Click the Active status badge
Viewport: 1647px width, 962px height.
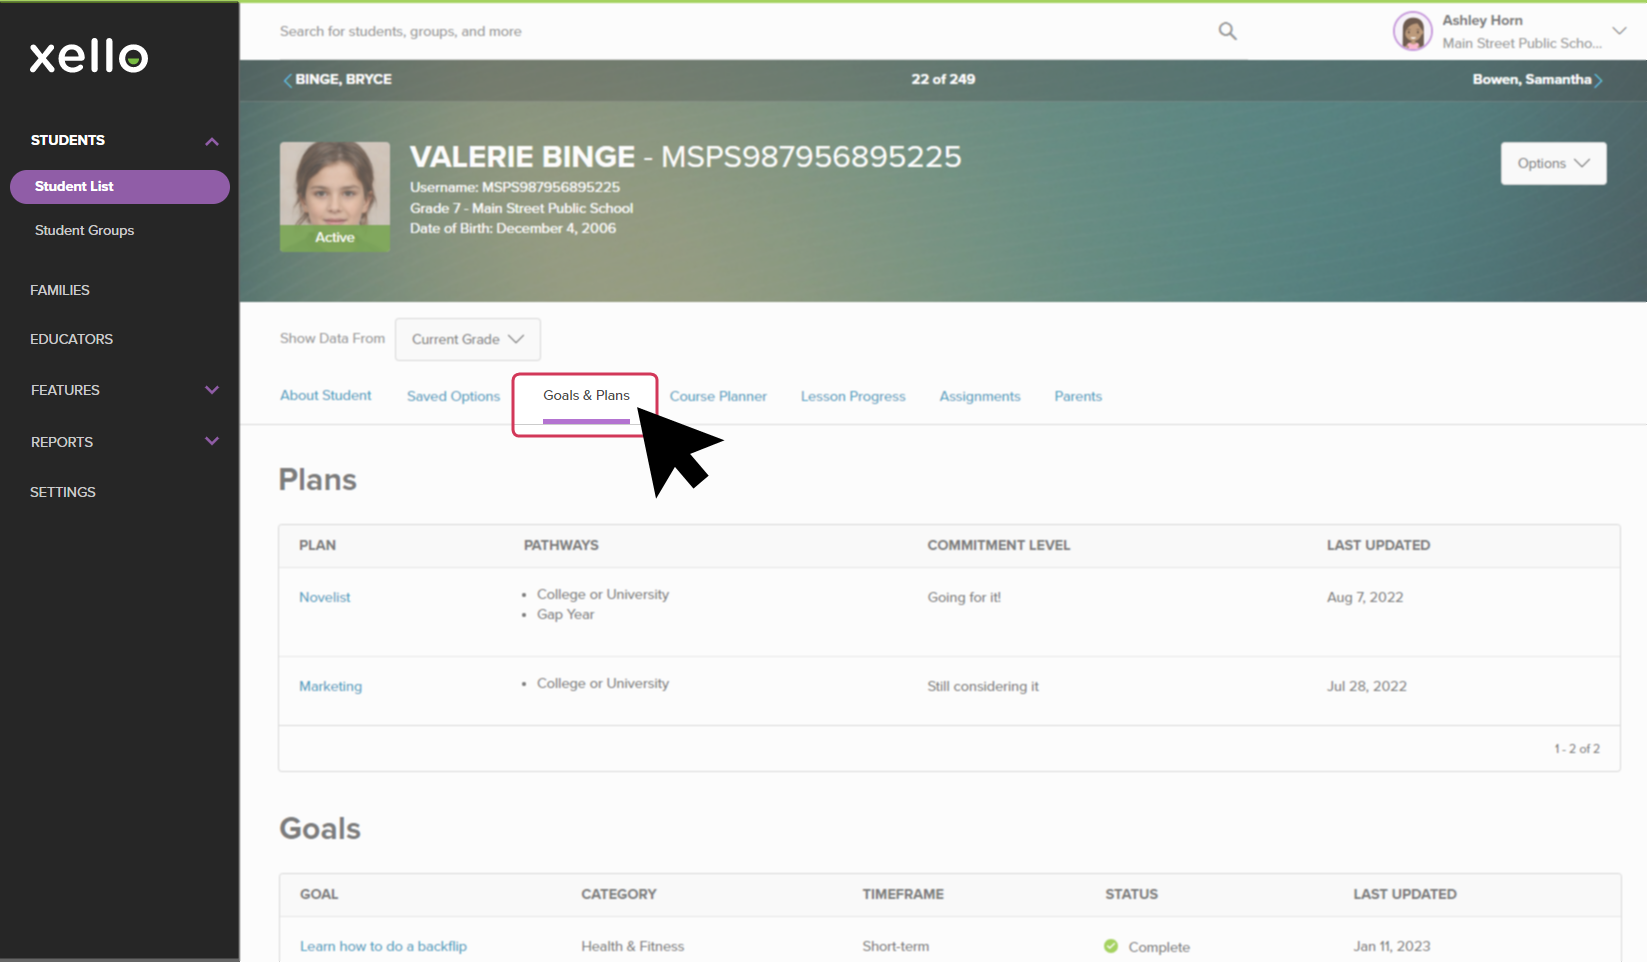335,238
